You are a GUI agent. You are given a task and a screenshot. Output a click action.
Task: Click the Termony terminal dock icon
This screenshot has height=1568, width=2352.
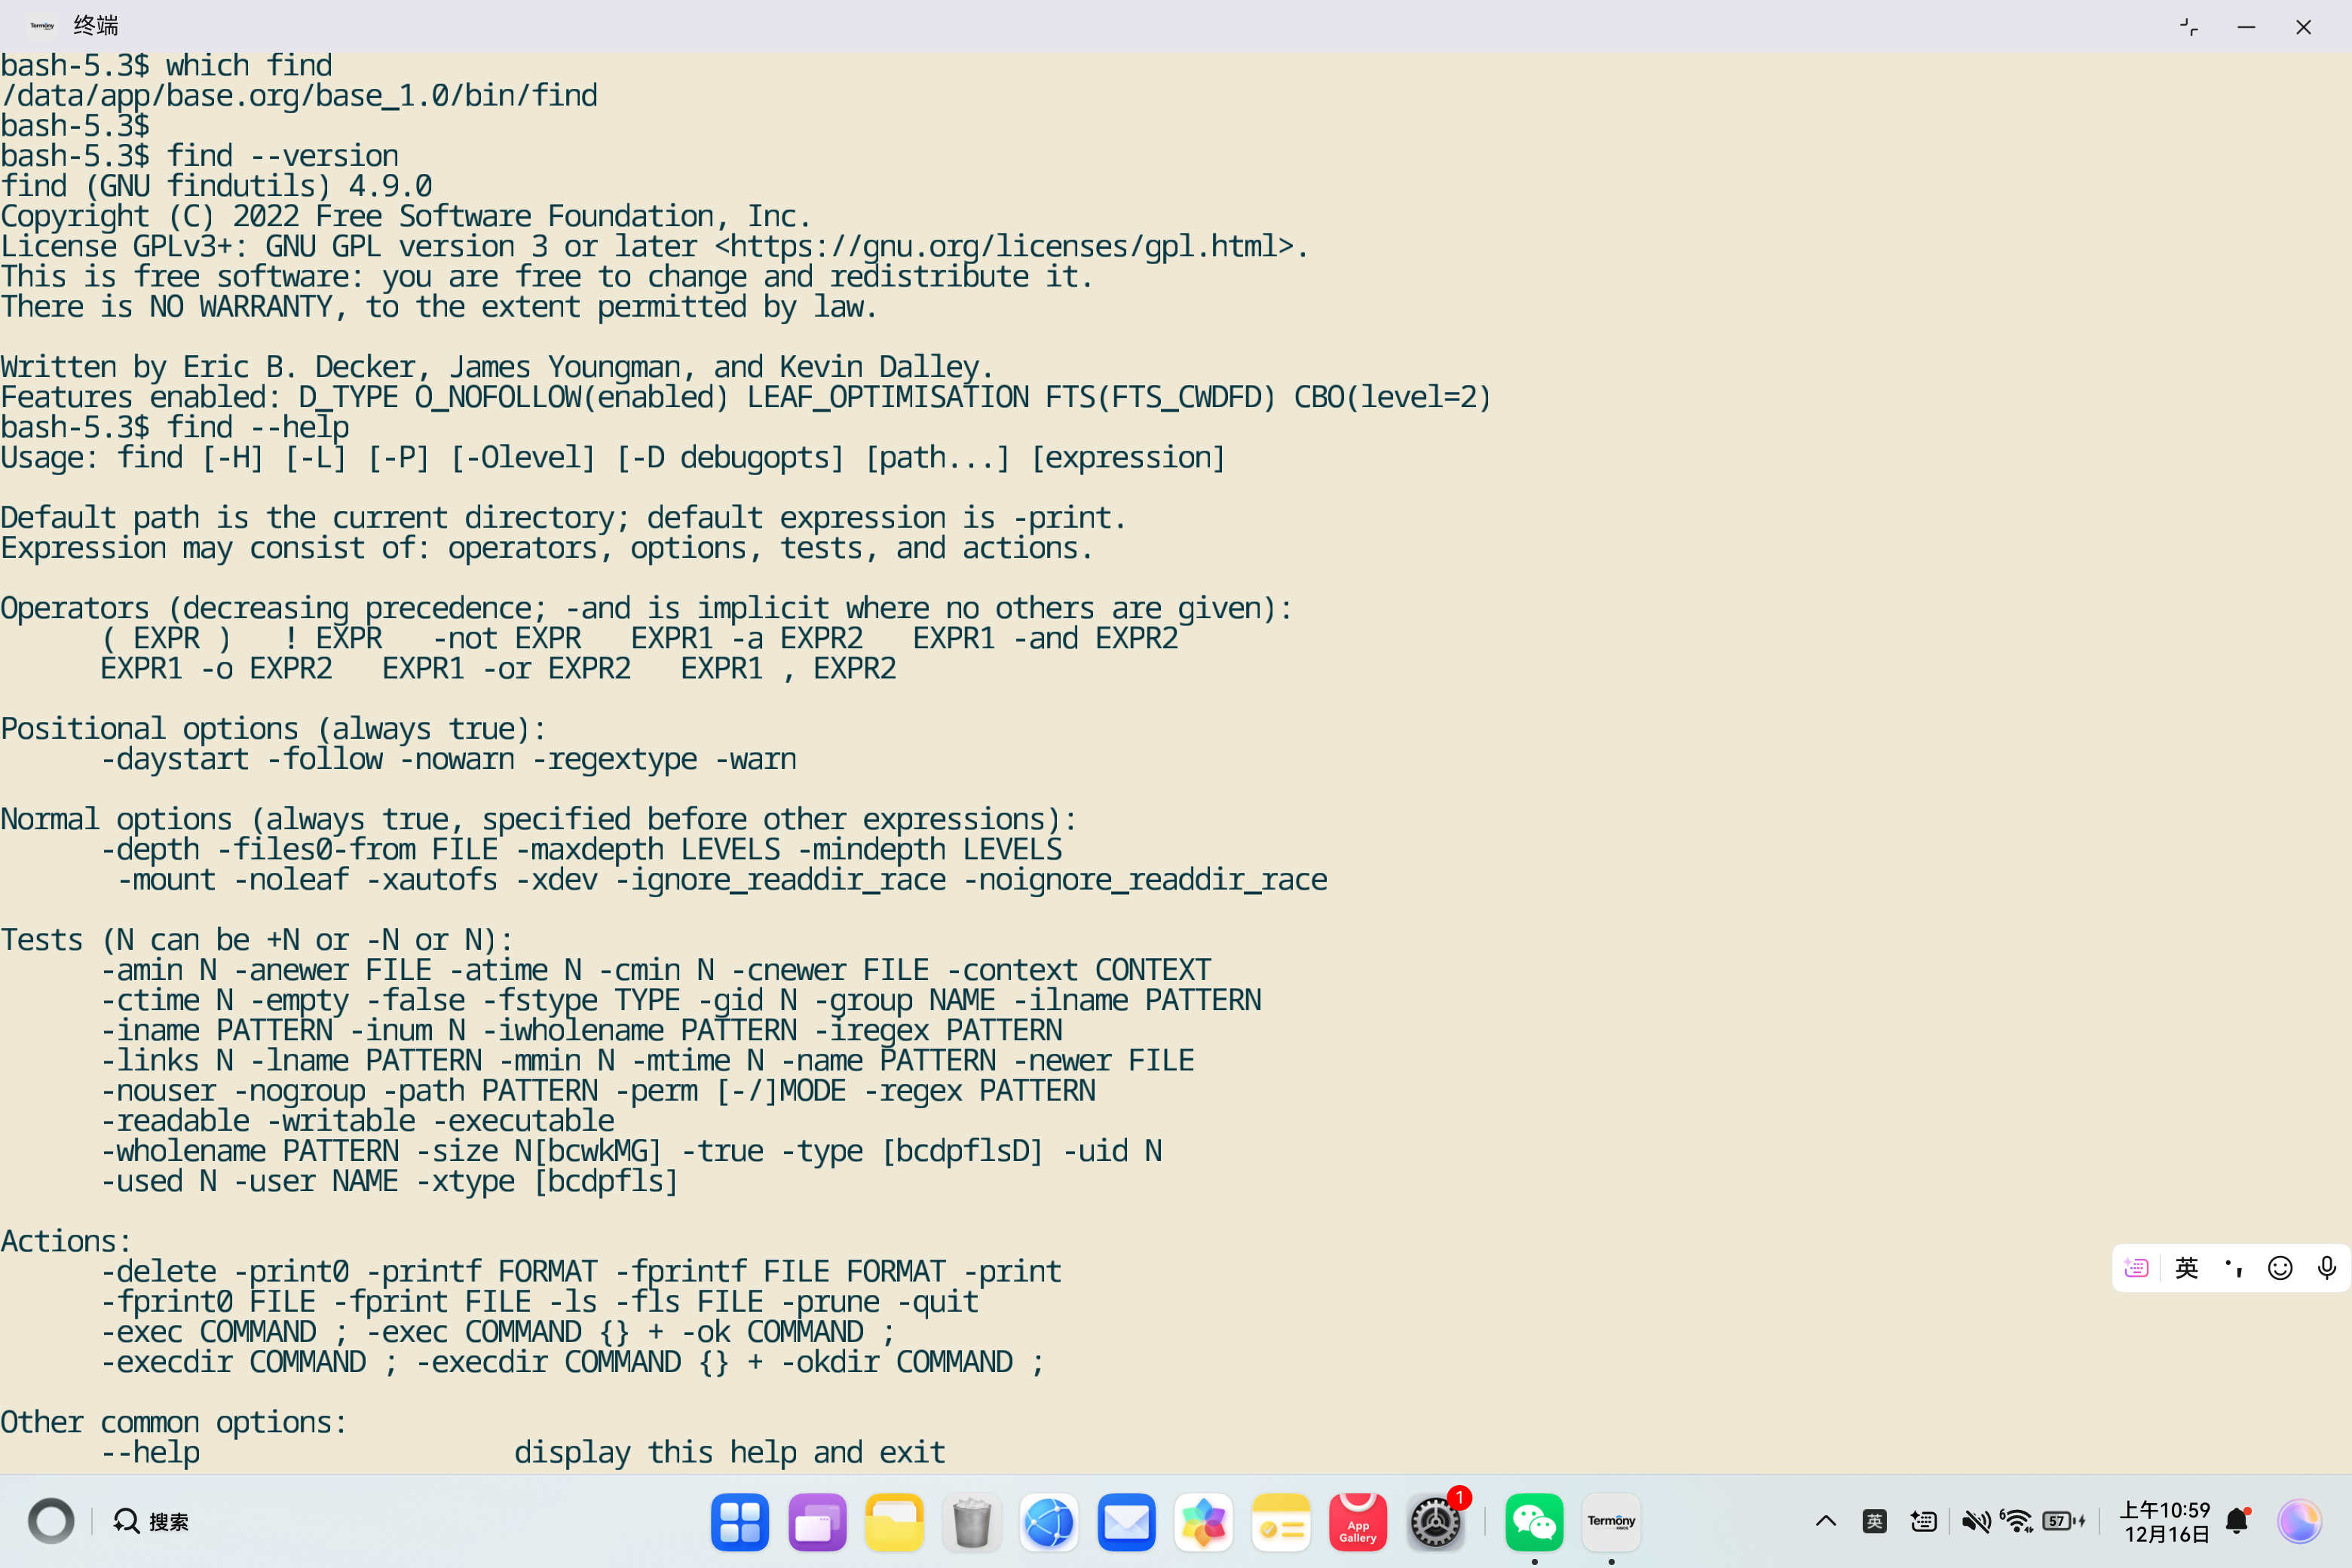pos(1611,1522)
